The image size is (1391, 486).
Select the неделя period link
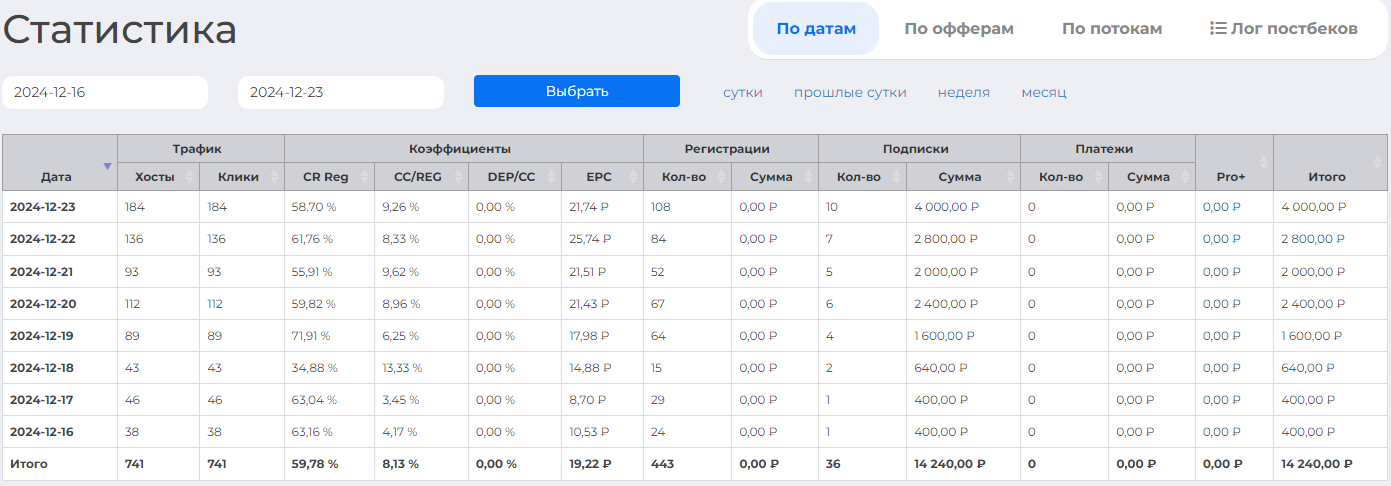pos(964,92)
